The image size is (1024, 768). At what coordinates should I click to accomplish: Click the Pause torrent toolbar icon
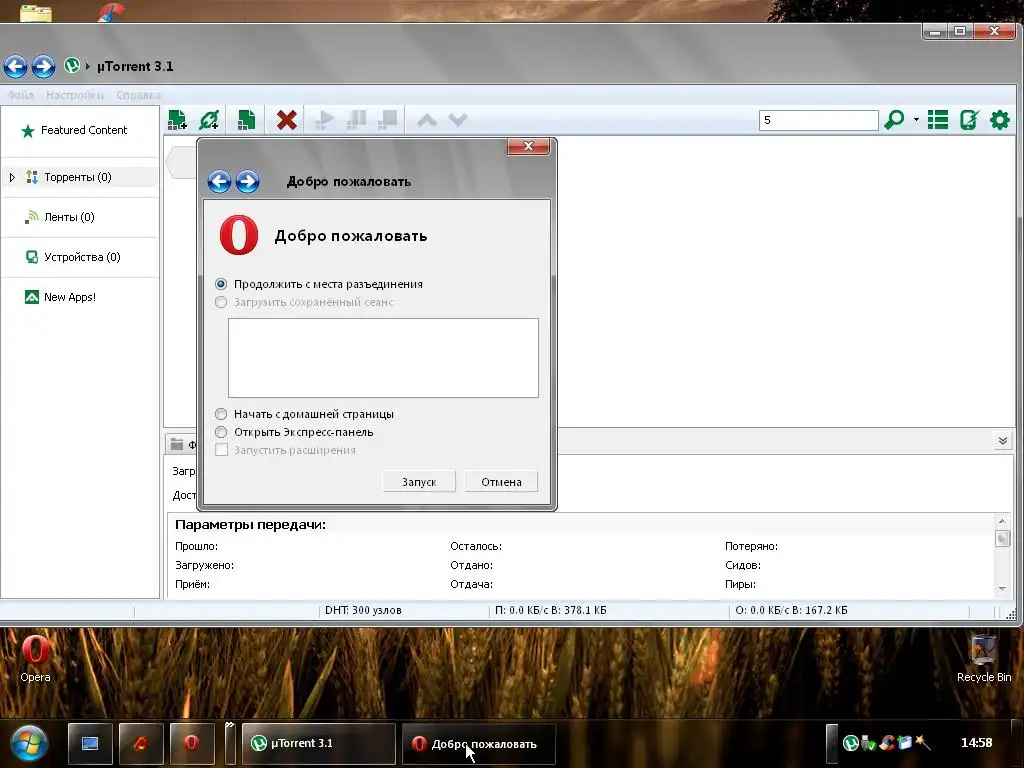coord(356,120)
